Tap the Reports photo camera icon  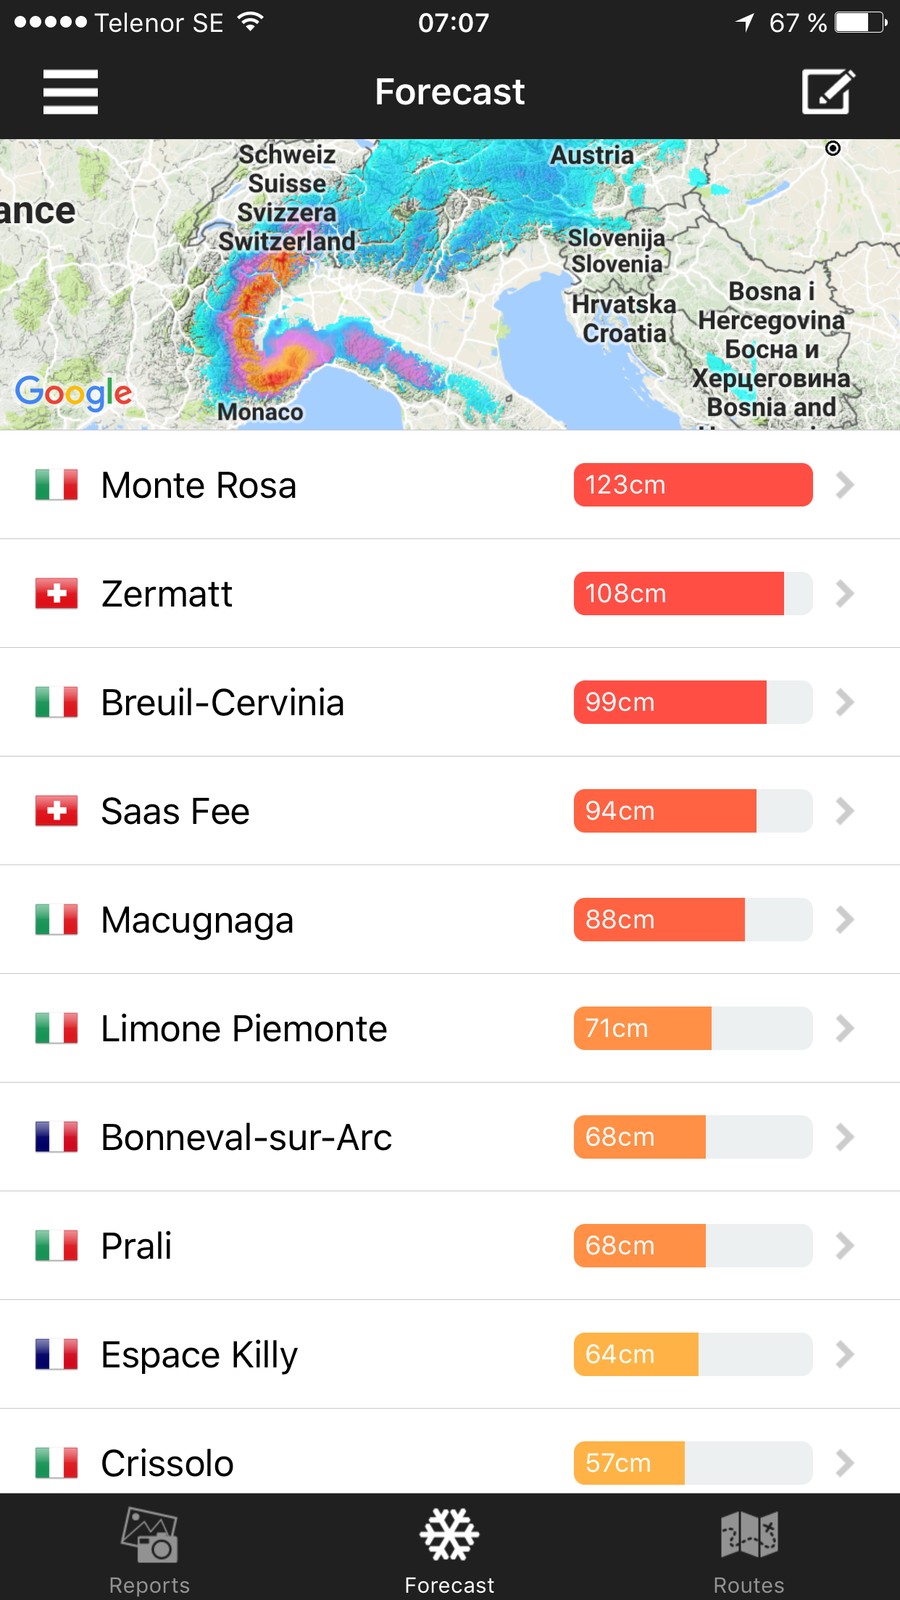tap(149, 1535)
